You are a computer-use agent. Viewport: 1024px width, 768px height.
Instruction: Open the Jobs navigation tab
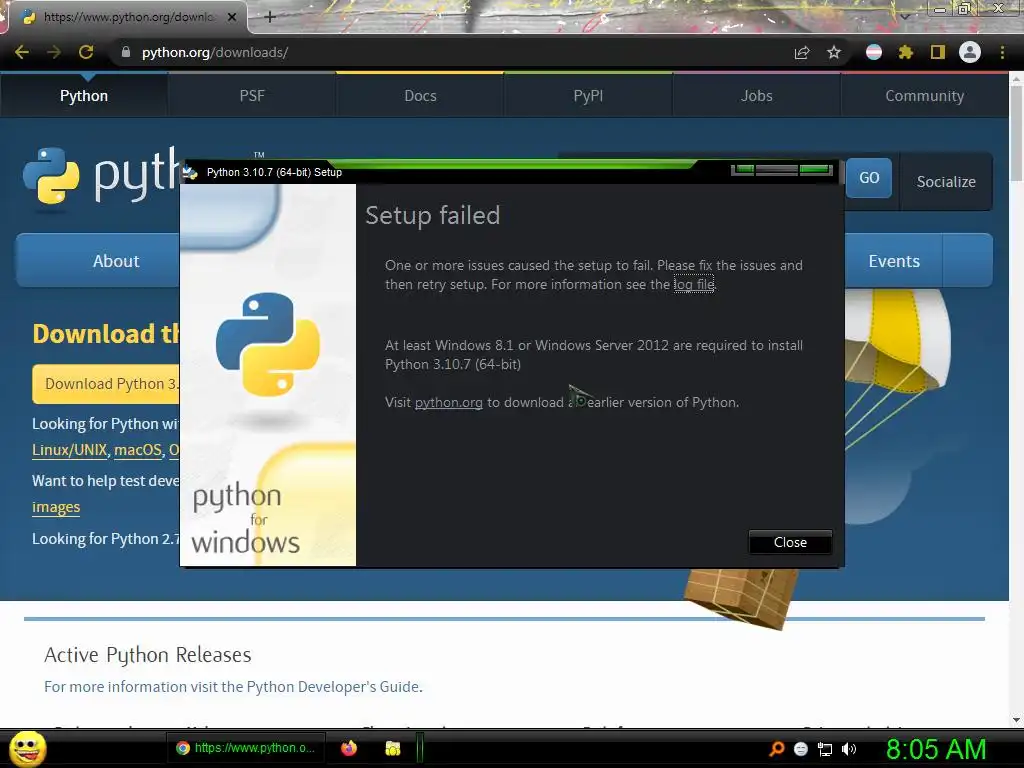[x=756, y=95]
